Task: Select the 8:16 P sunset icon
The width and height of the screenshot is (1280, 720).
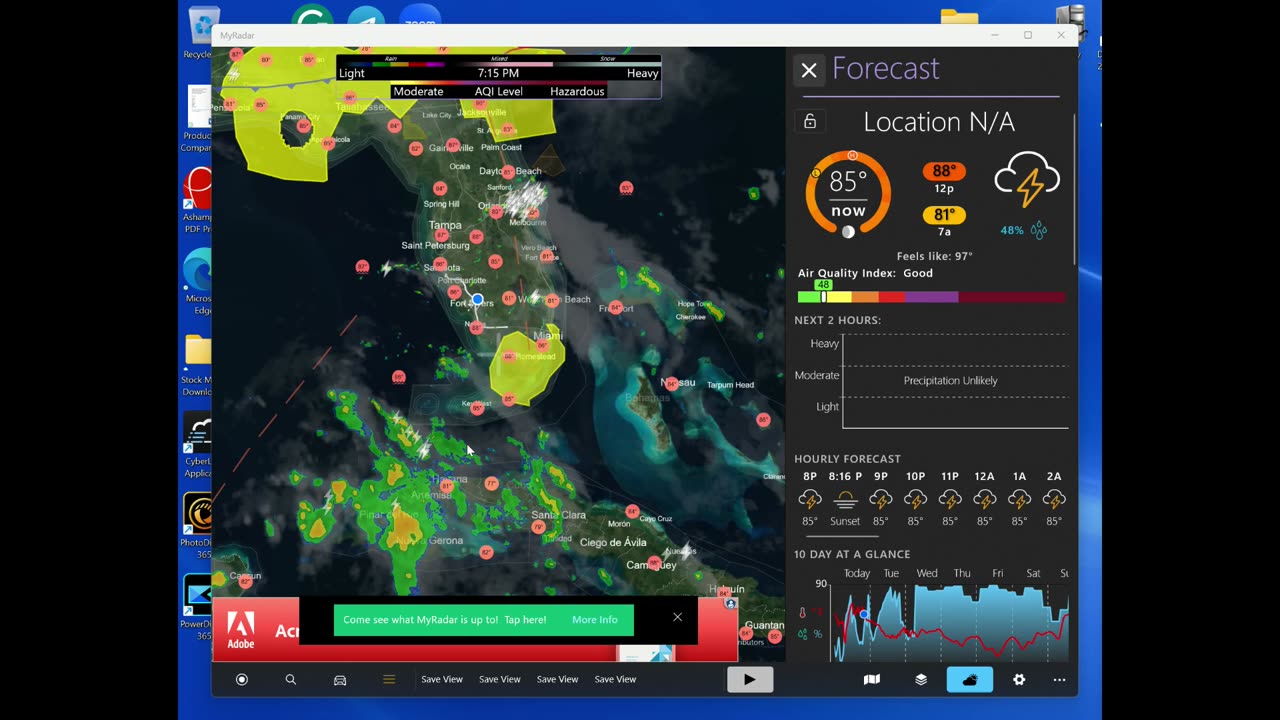Action: click(x=845, y=499)
